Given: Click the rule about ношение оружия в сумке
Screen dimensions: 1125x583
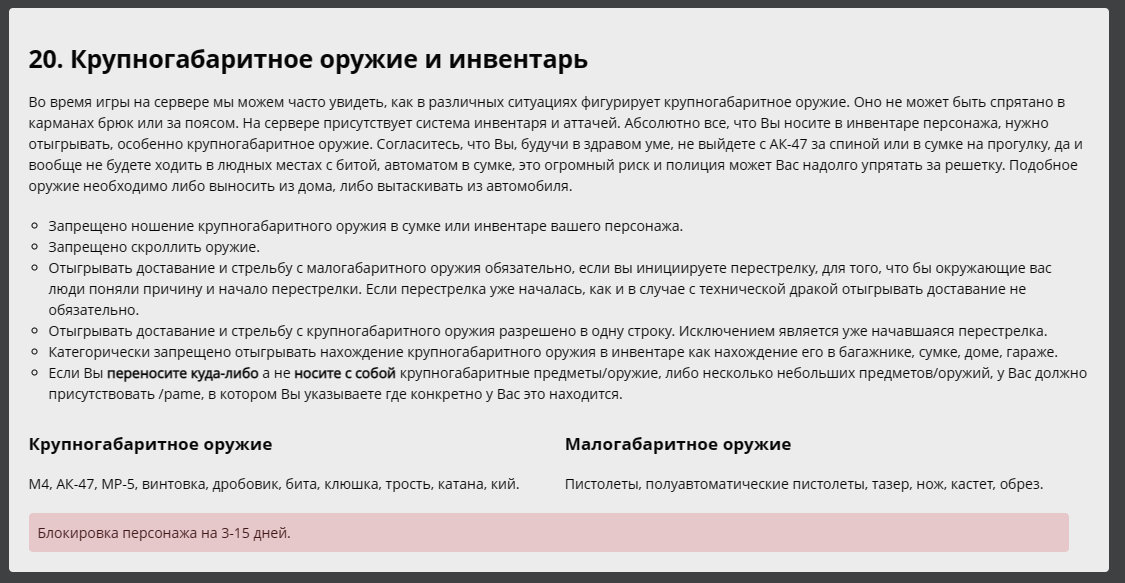Looking at the screenshot, I should (365, 226).
